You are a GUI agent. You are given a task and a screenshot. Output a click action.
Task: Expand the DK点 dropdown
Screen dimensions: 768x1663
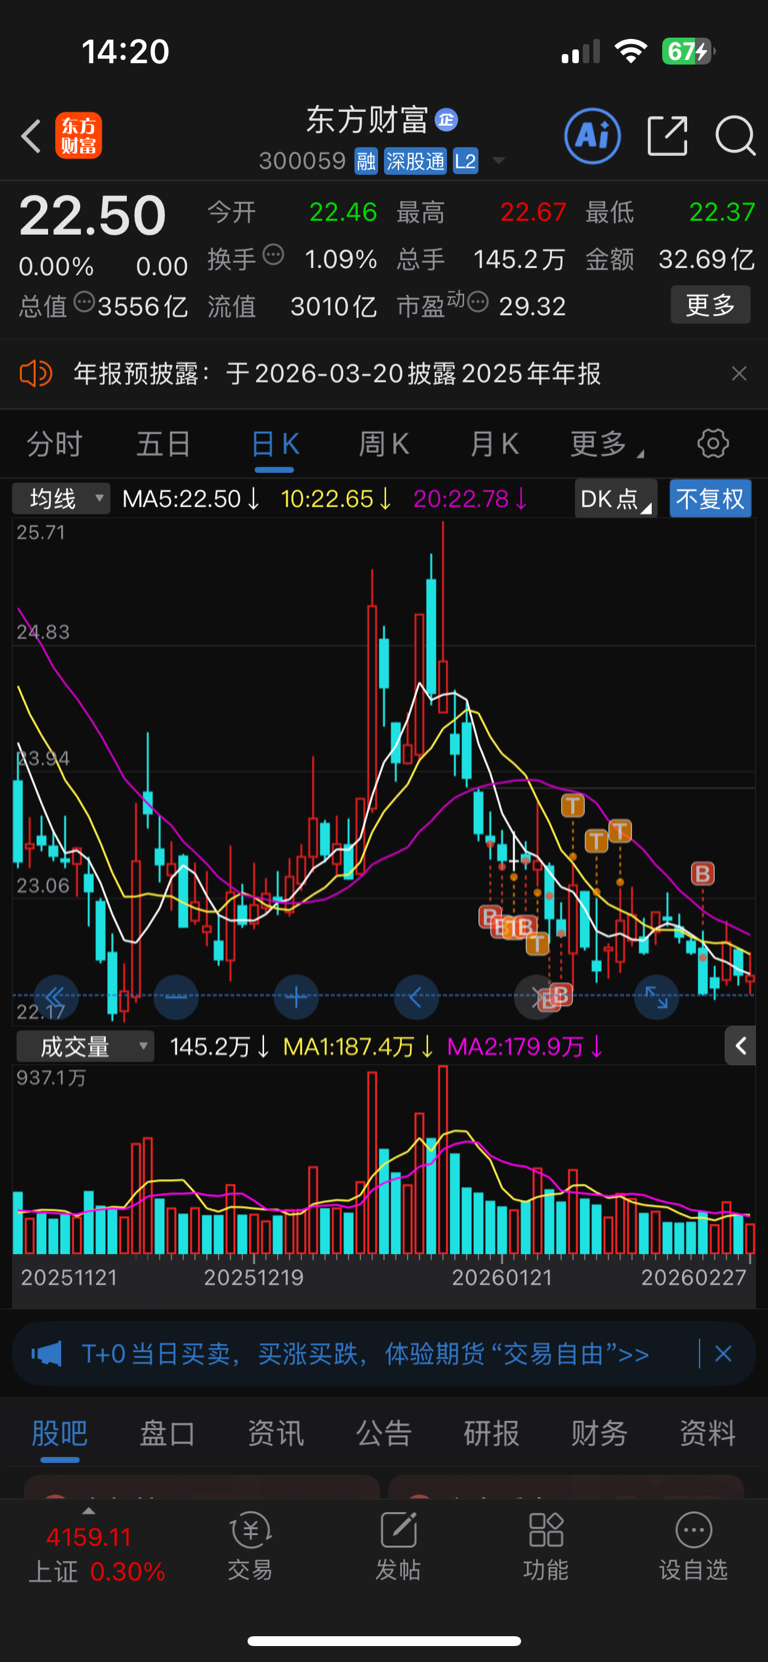(615, 498)
